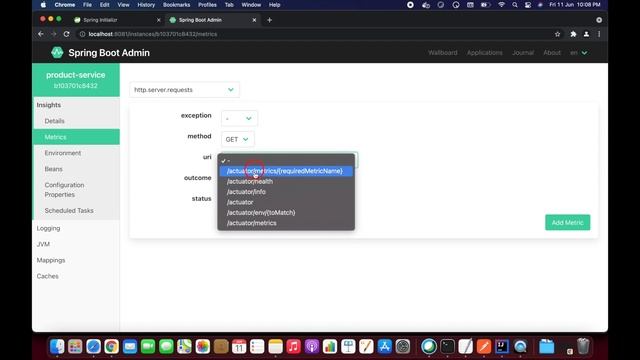Open Calendar from the dock

[x=239, y=347]
